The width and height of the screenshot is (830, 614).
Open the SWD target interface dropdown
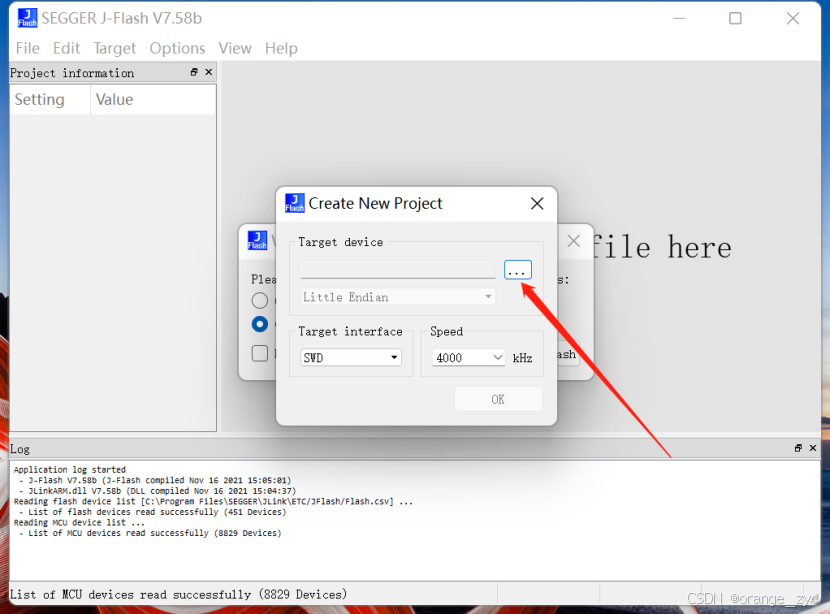(350, 358)
